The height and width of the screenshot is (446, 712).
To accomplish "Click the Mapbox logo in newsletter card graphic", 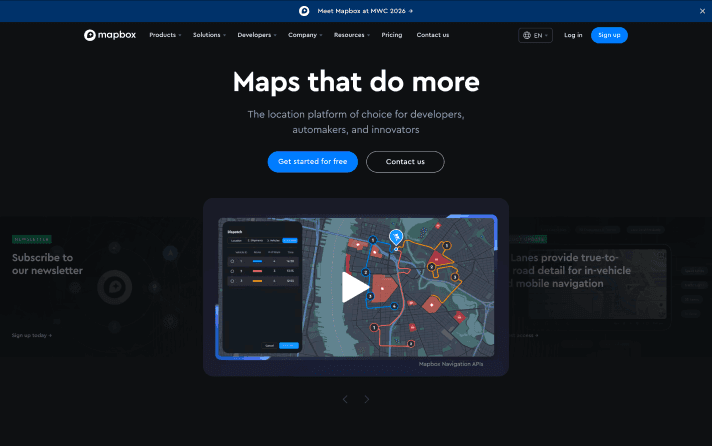I will pyautogui.click(x=114, y=287).
